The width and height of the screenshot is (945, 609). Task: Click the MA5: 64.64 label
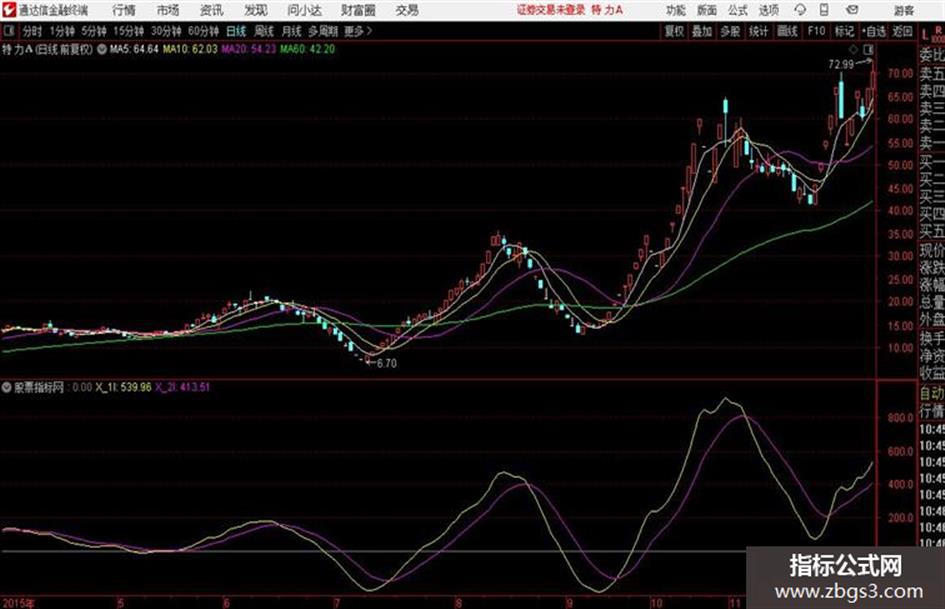(134, 49)
